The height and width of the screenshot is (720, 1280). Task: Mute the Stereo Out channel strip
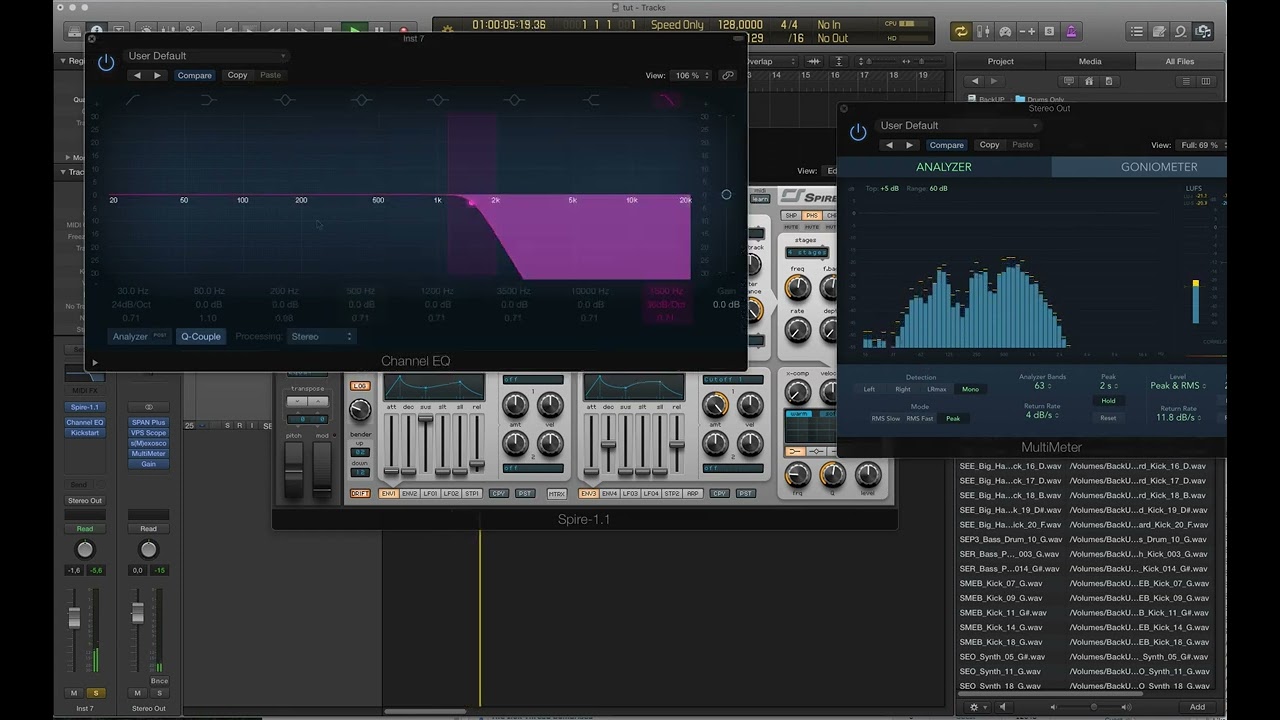tap(138, 693)
